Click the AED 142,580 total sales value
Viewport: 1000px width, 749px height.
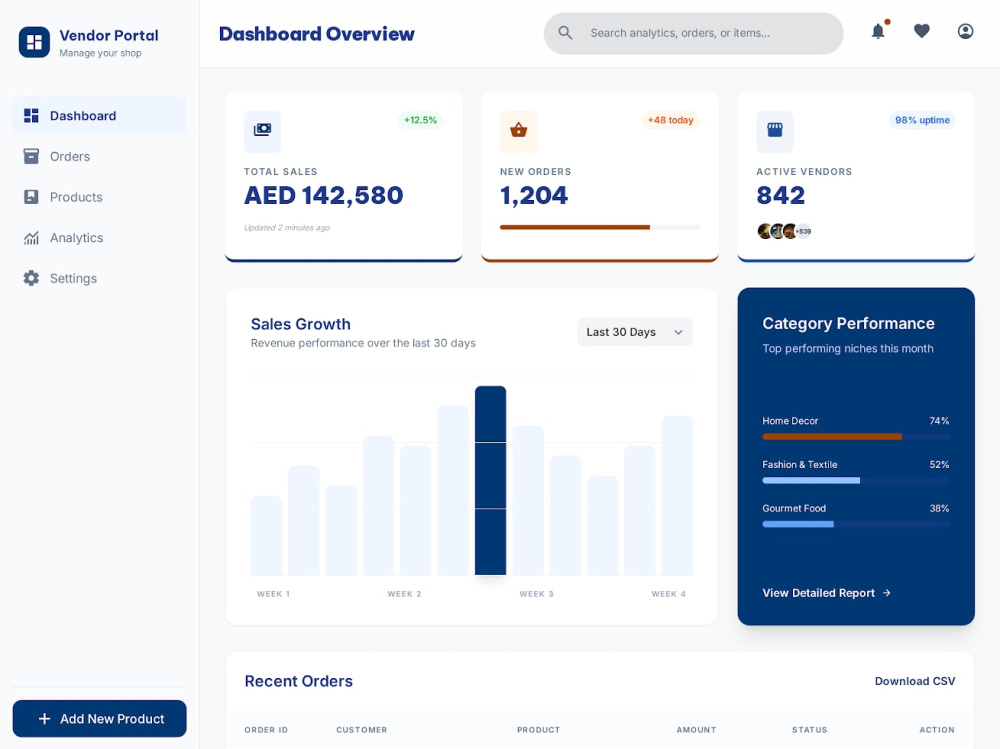tap(323, 195)
